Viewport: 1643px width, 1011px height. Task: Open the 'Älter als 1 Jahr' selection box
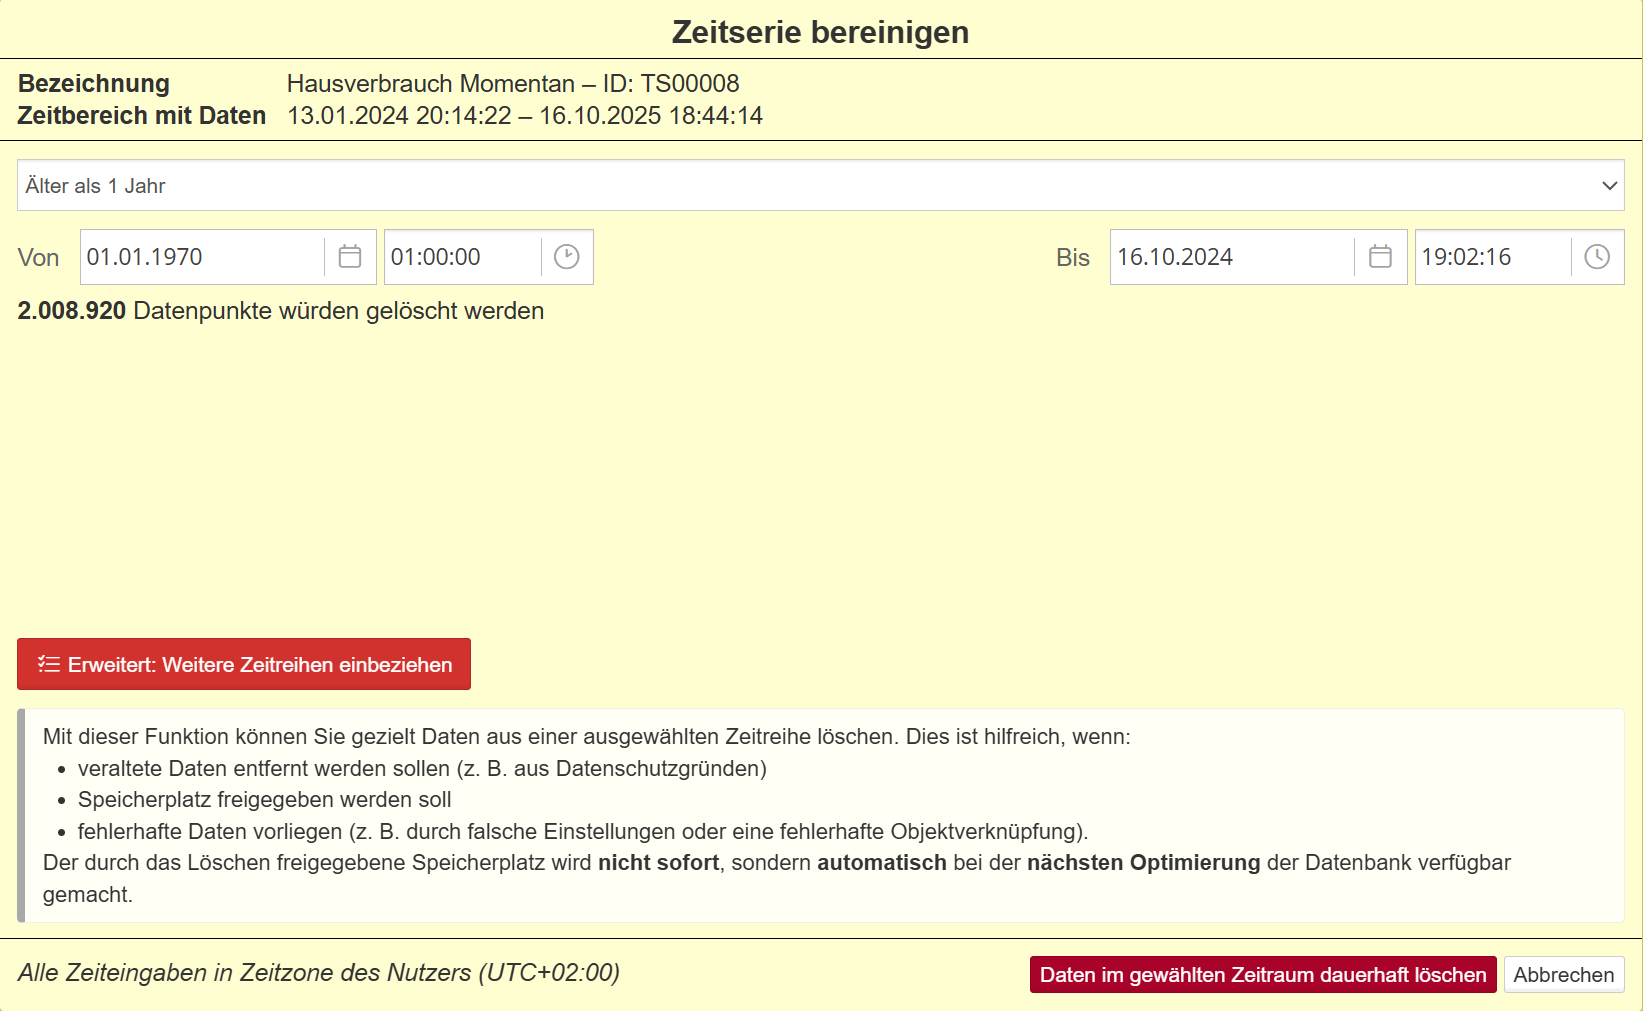coord(800,186)
